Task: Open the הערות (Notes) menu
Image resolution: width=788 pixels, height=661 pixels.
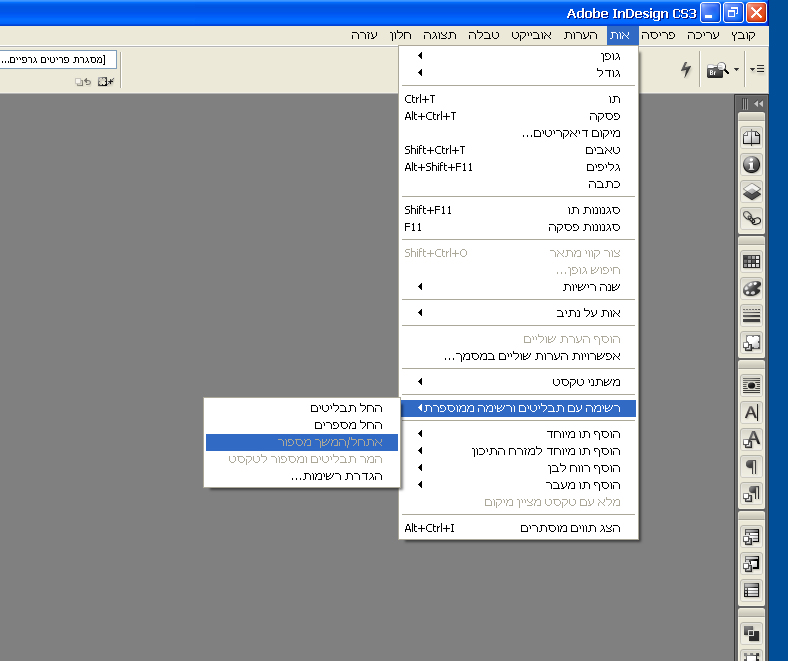Action: 580,35
